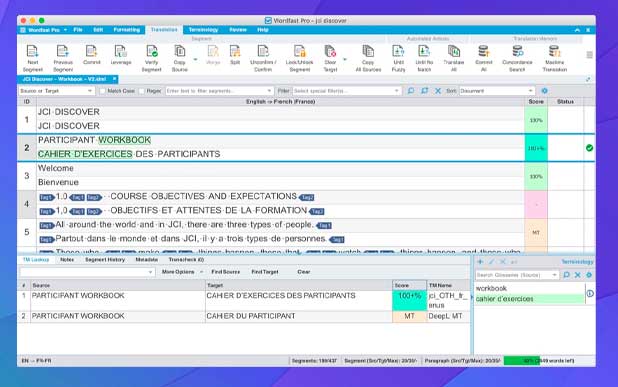Clear segment filter with X icon
618x387 pixels.
438,91
